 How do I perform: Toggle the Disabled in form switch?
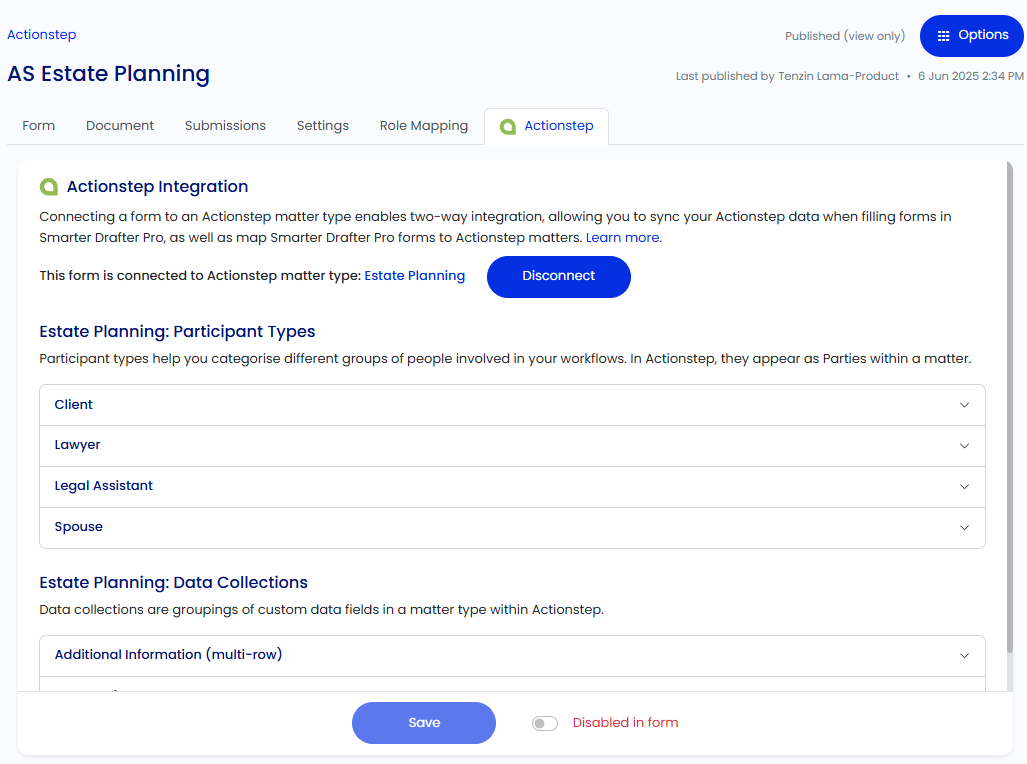click(544, 723)
